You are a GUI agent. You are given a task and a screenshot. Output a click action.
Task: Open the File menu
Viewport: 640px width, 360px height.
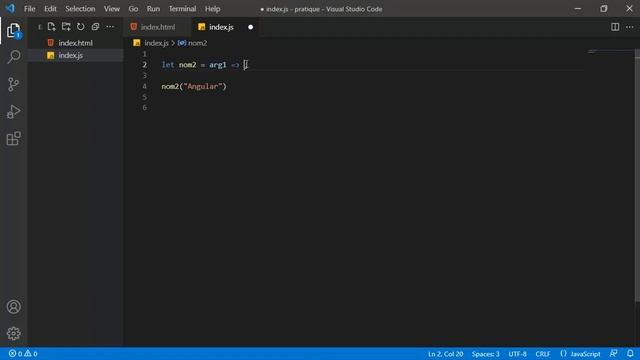(x=29, y=9)
